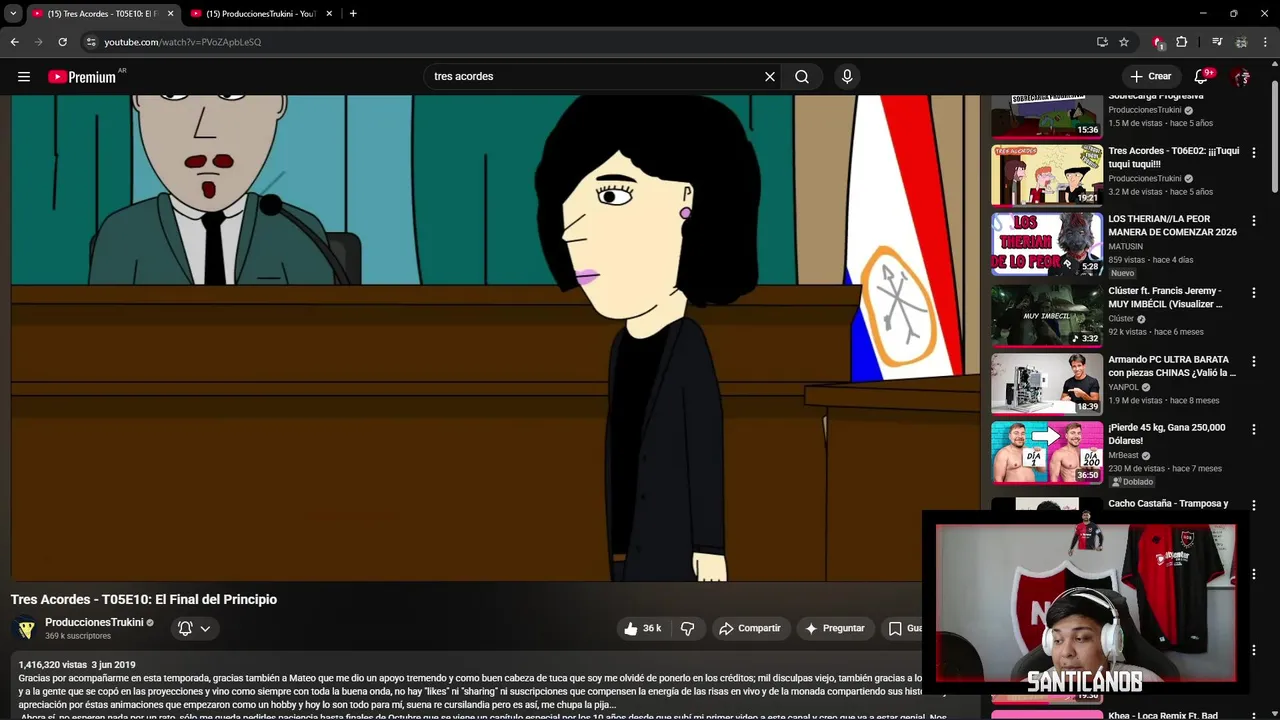The height and width of the screenshot is (720, 1280).
Task: Click the 'Tres Acordes - T05E10: El Final del Principio' title
Action: tap(144, 600)
